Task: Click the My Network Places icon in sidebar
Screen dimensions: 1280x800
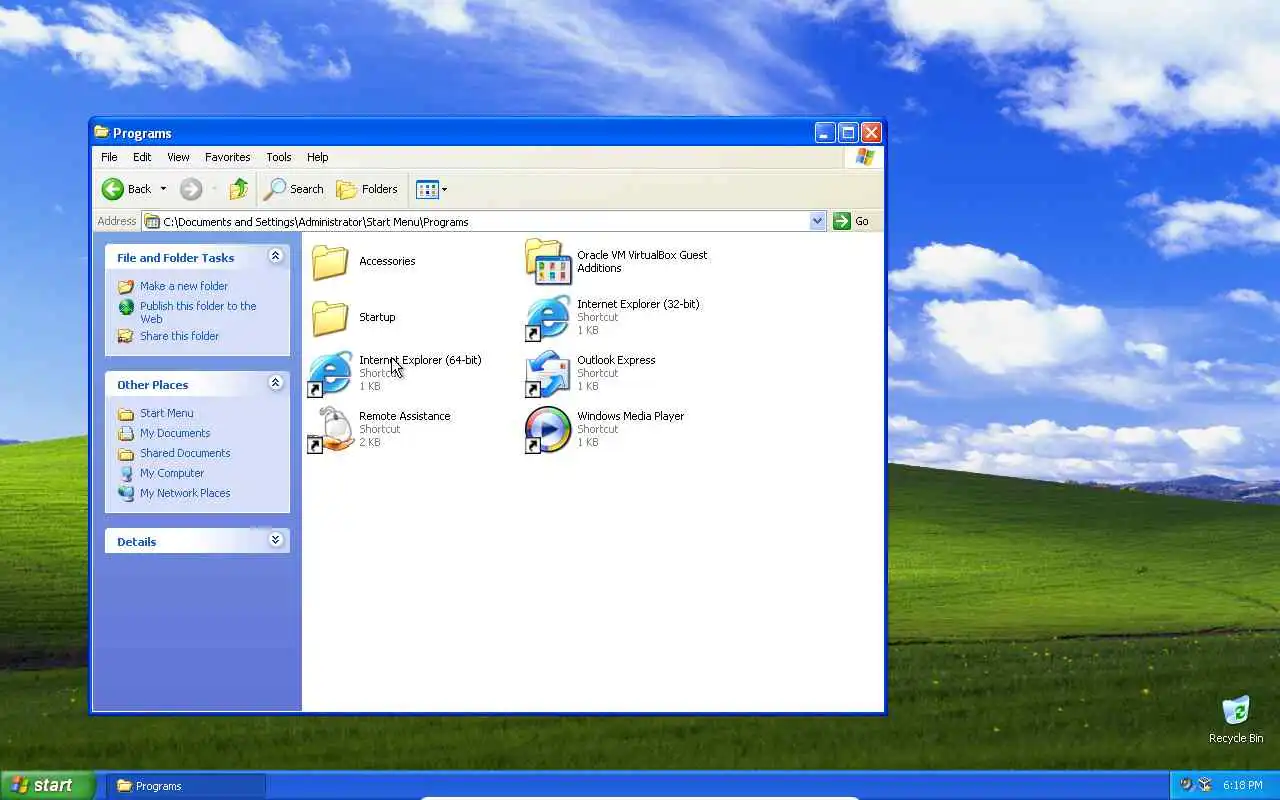Action: [126, 493]
